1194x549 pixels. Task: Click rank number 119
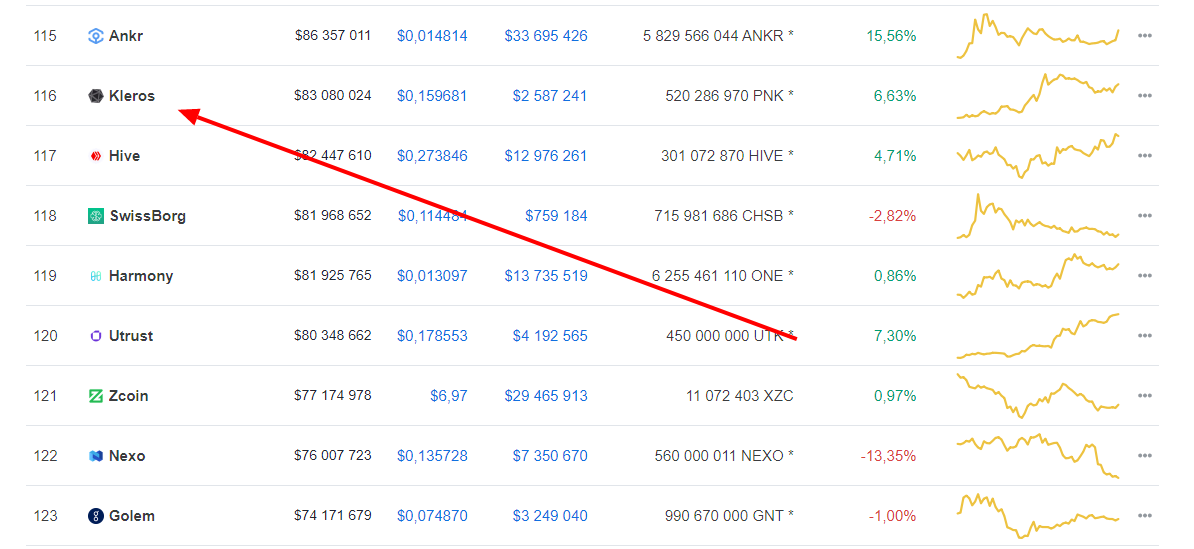[x=46, y=276]
